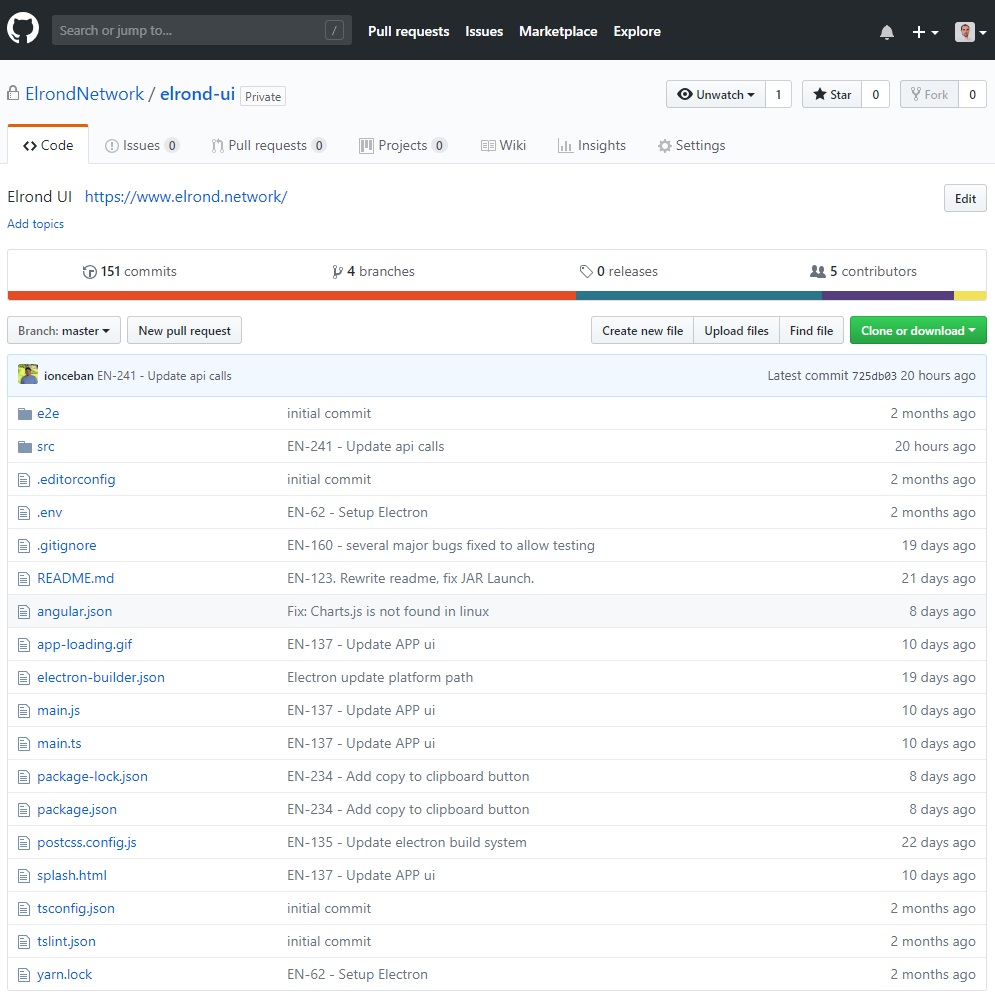The width and height of the screenshot is (995, 995).
Task: Click the New pull request button
Action: coord(185,331)
